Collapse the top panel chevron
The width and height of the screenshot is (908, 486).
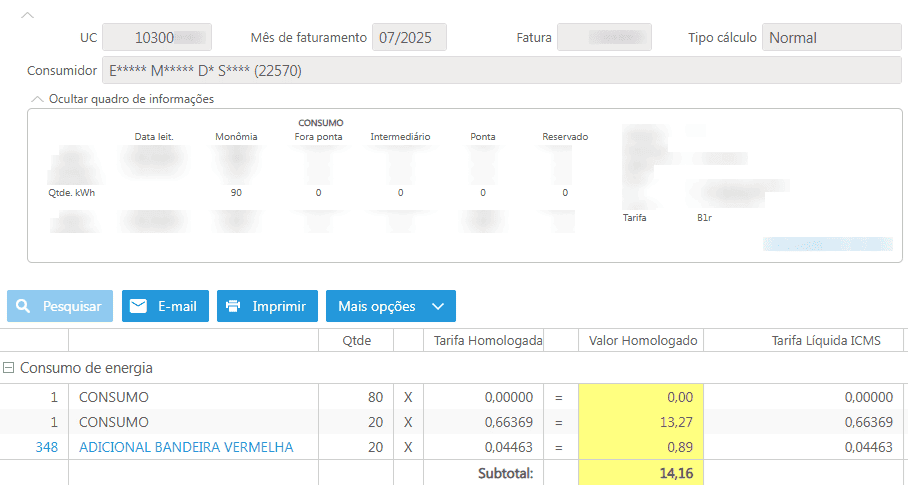pos(27,15)
